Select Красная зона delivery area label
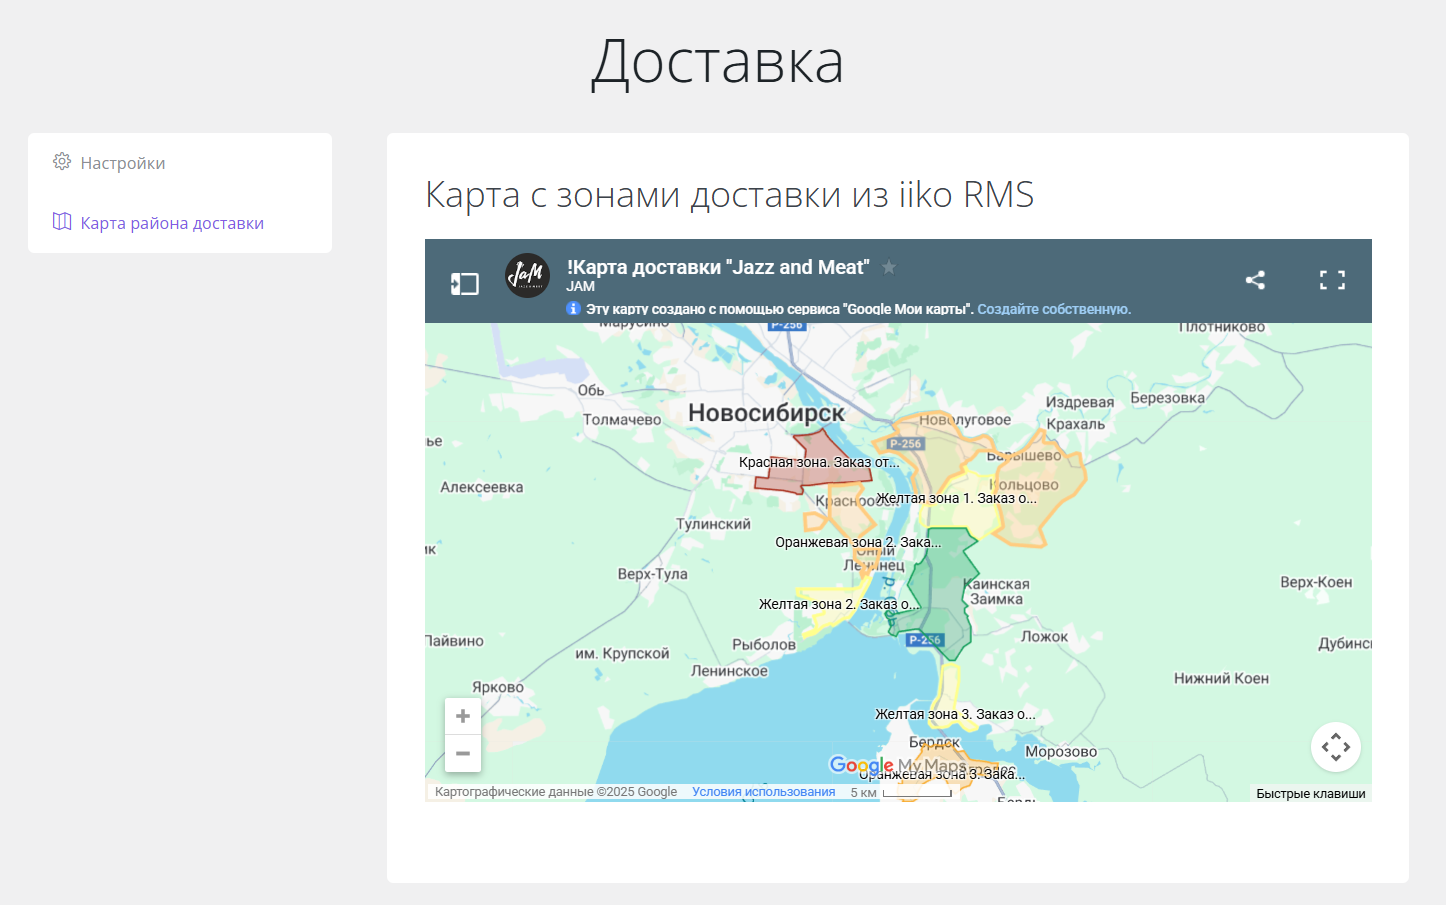 [819, 462]
